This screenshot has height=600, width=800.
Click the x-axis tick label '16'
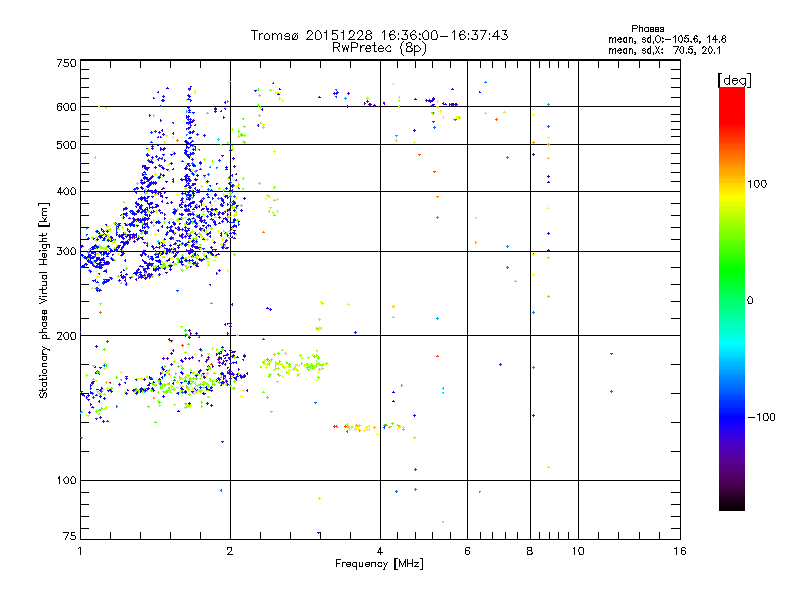(x=680, y=551)
